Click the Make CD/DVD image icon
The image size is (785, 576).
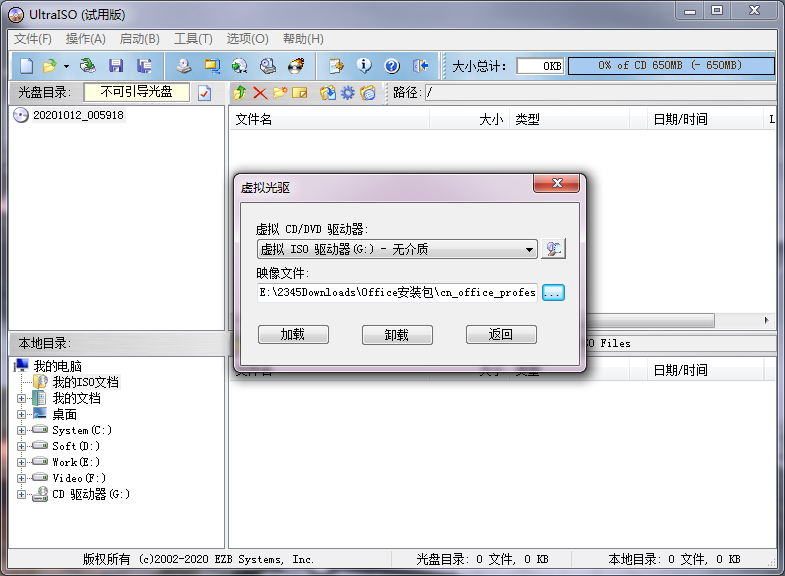(x=184, y=66)
